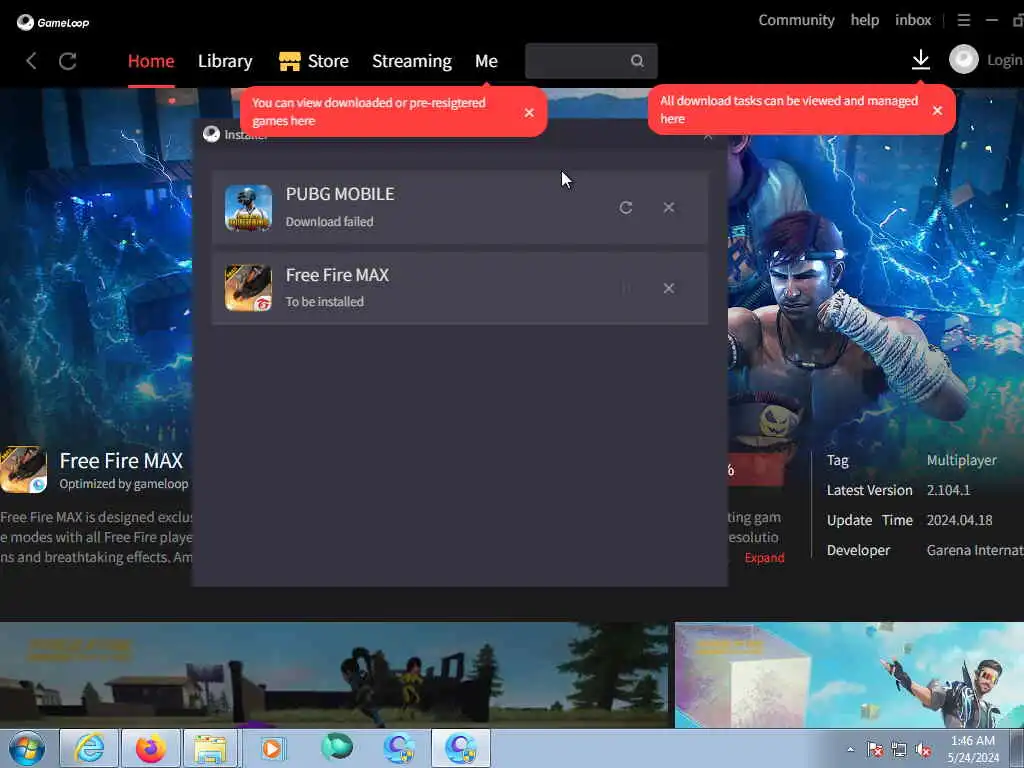This screenshot has height=768, width=1024.
Task: Click the user avatar icon
Action: pos(963,60)
